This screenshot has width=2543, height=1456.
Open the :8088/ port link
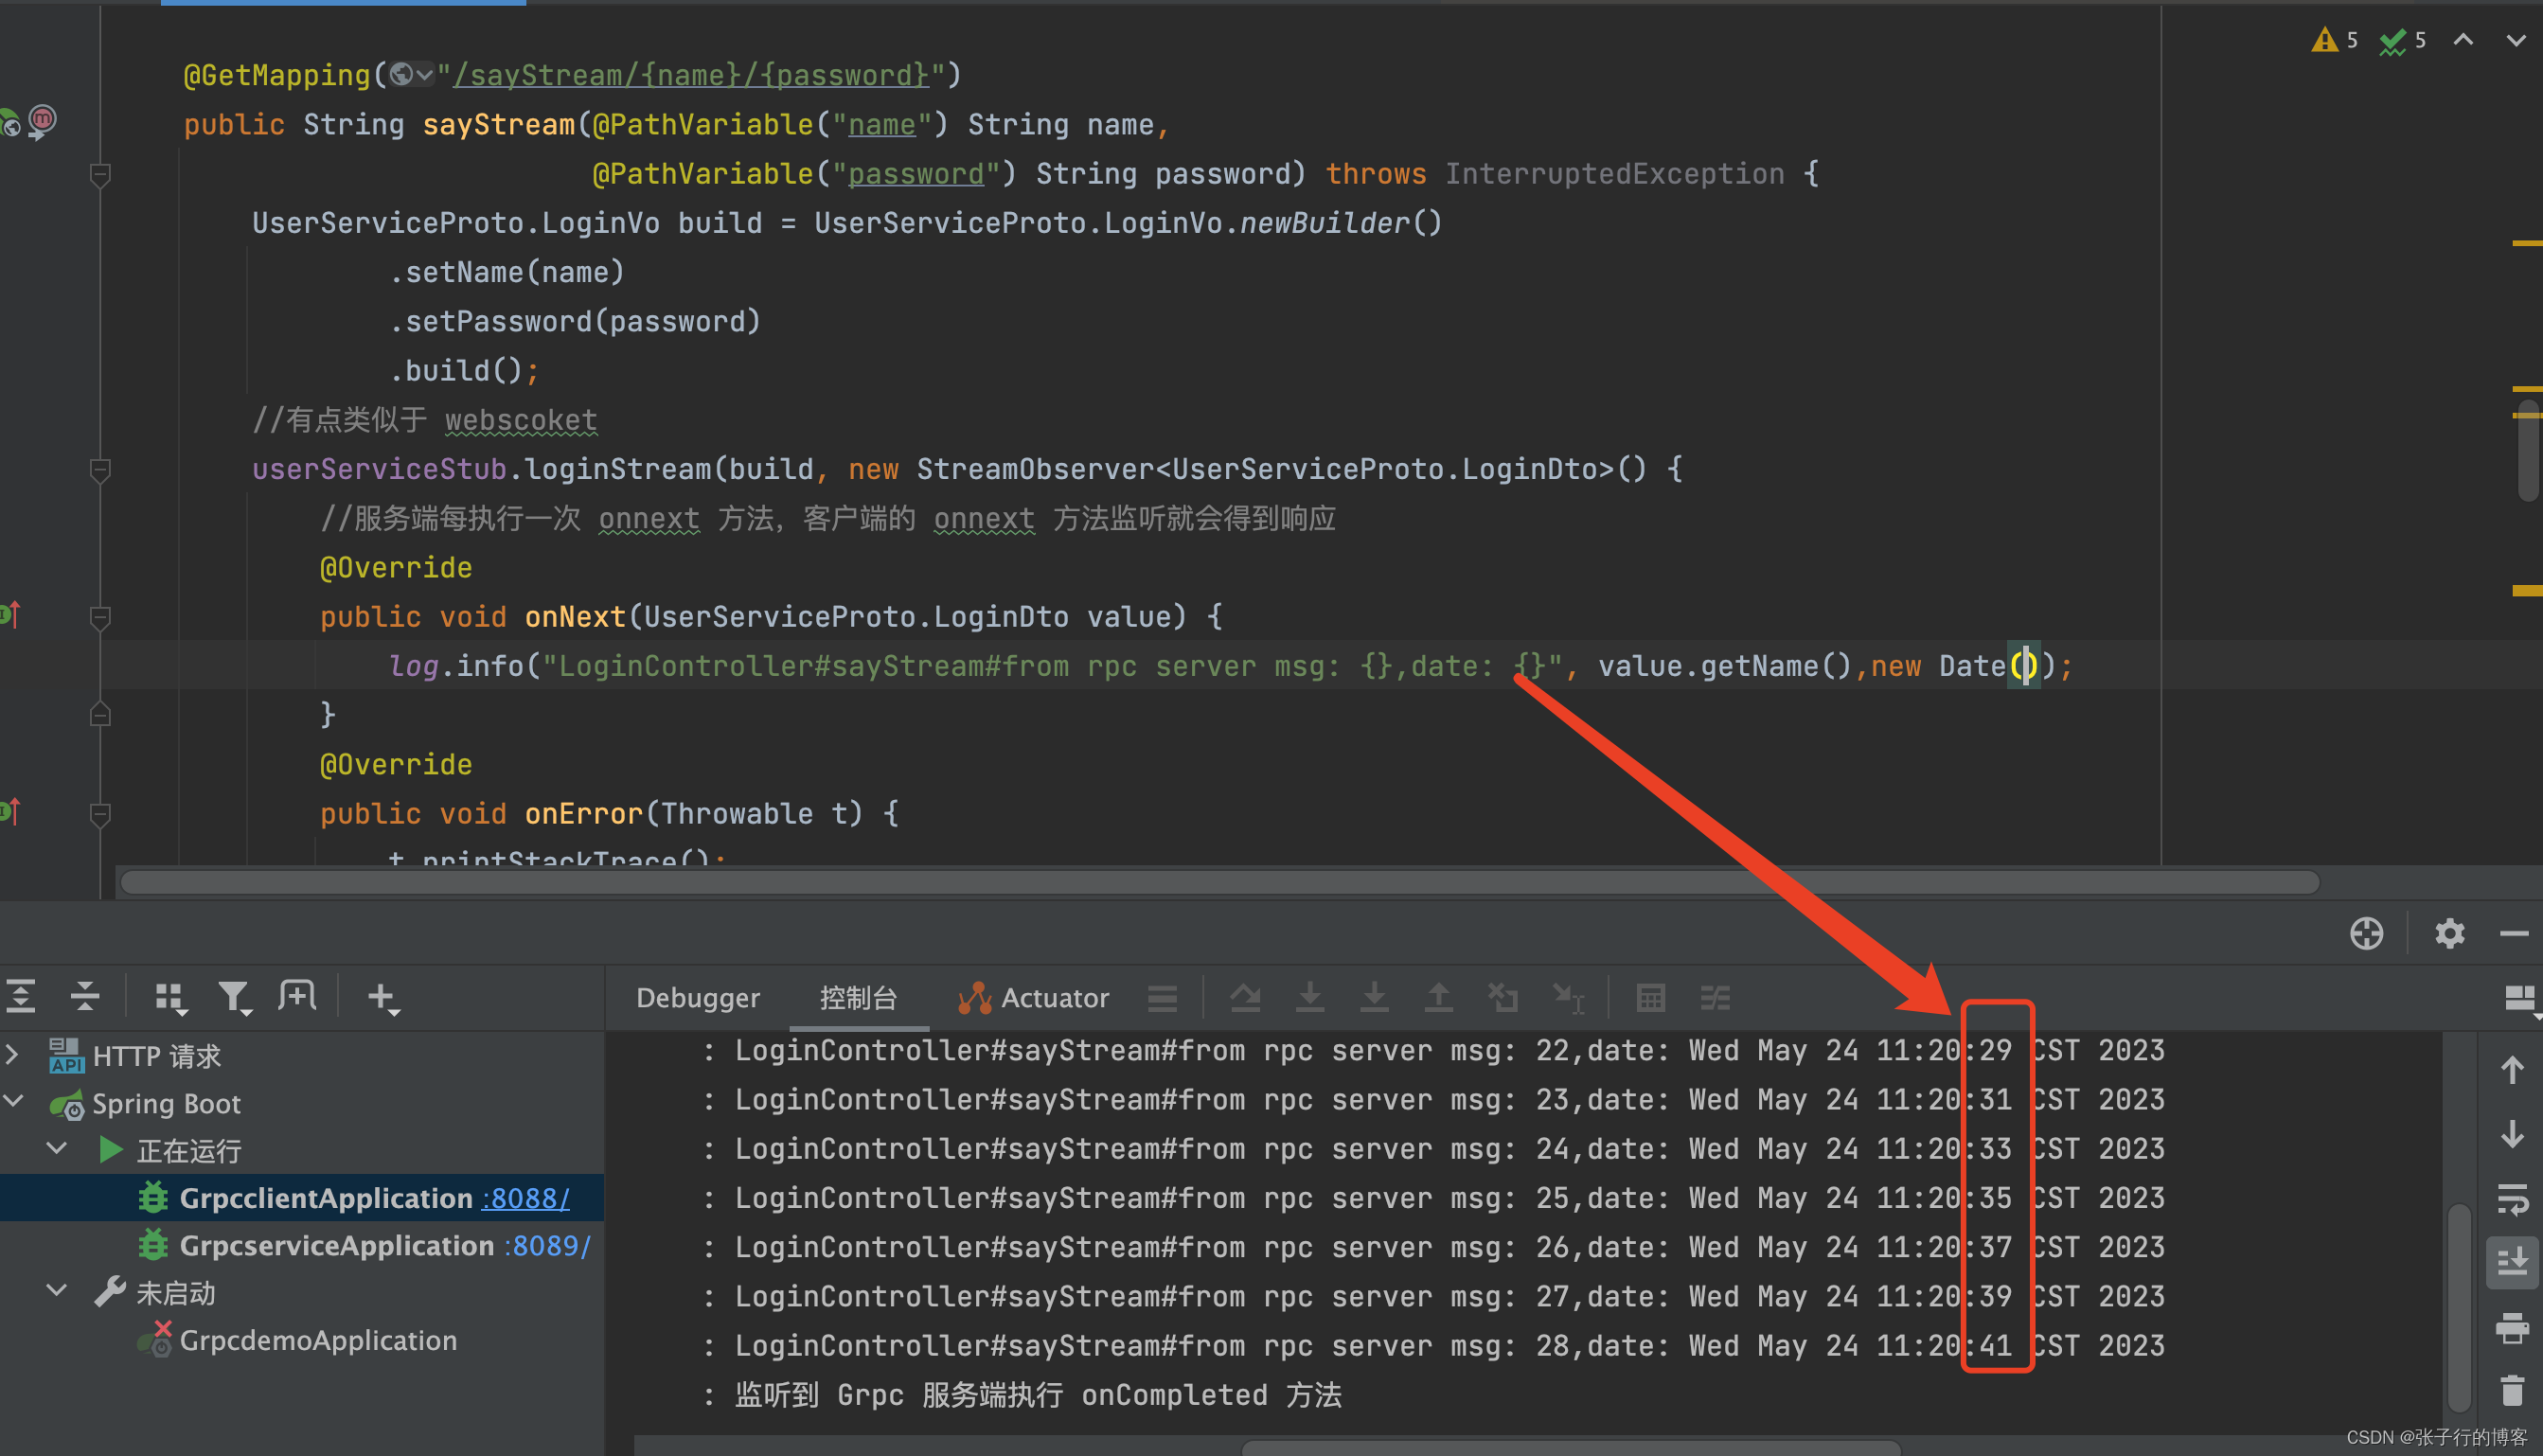tap(526, 1198)
